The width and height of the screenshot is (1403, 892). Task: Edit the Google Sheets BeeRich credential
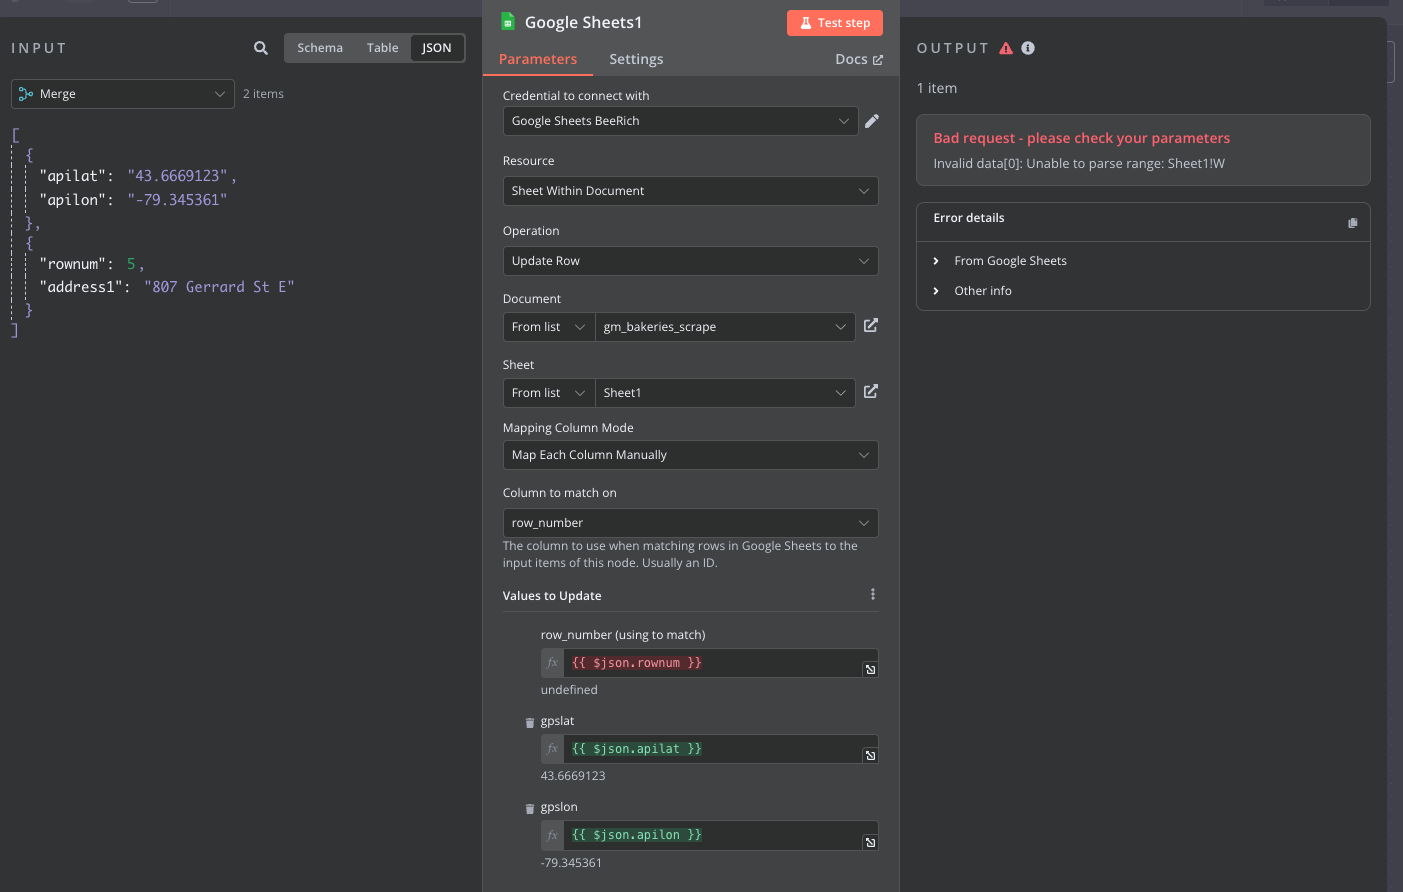coord(872,121)
